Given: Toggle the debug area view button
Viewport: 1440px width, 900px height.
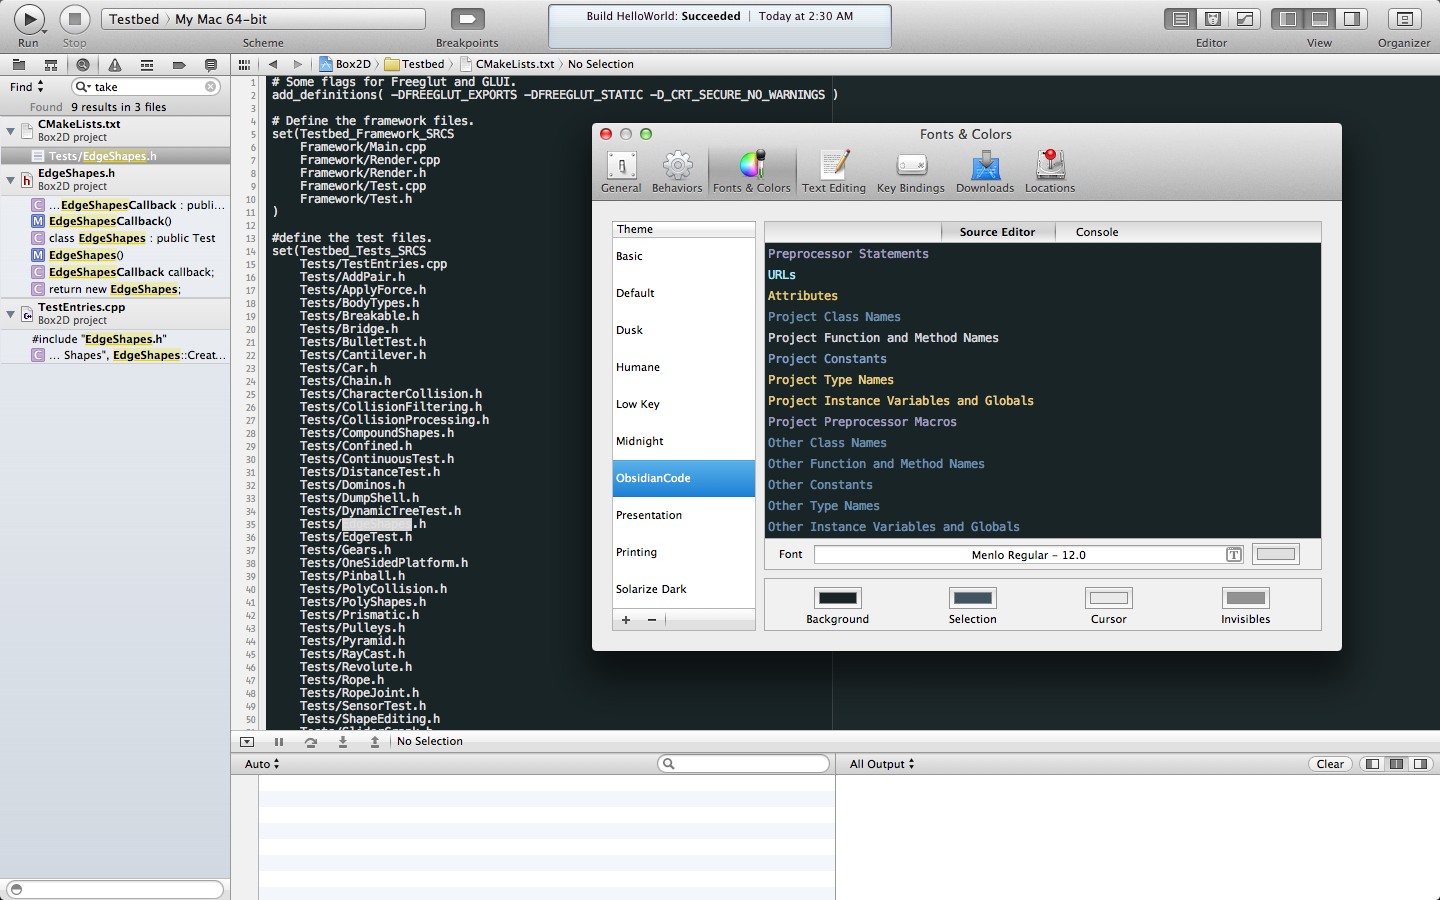Looking at the screenshot, I should coord(1320,19).
